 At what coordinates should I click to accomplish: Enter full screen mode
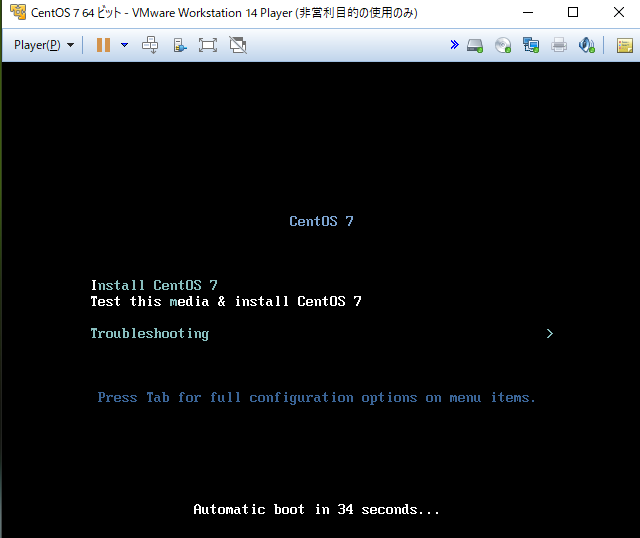click(208, 45)
